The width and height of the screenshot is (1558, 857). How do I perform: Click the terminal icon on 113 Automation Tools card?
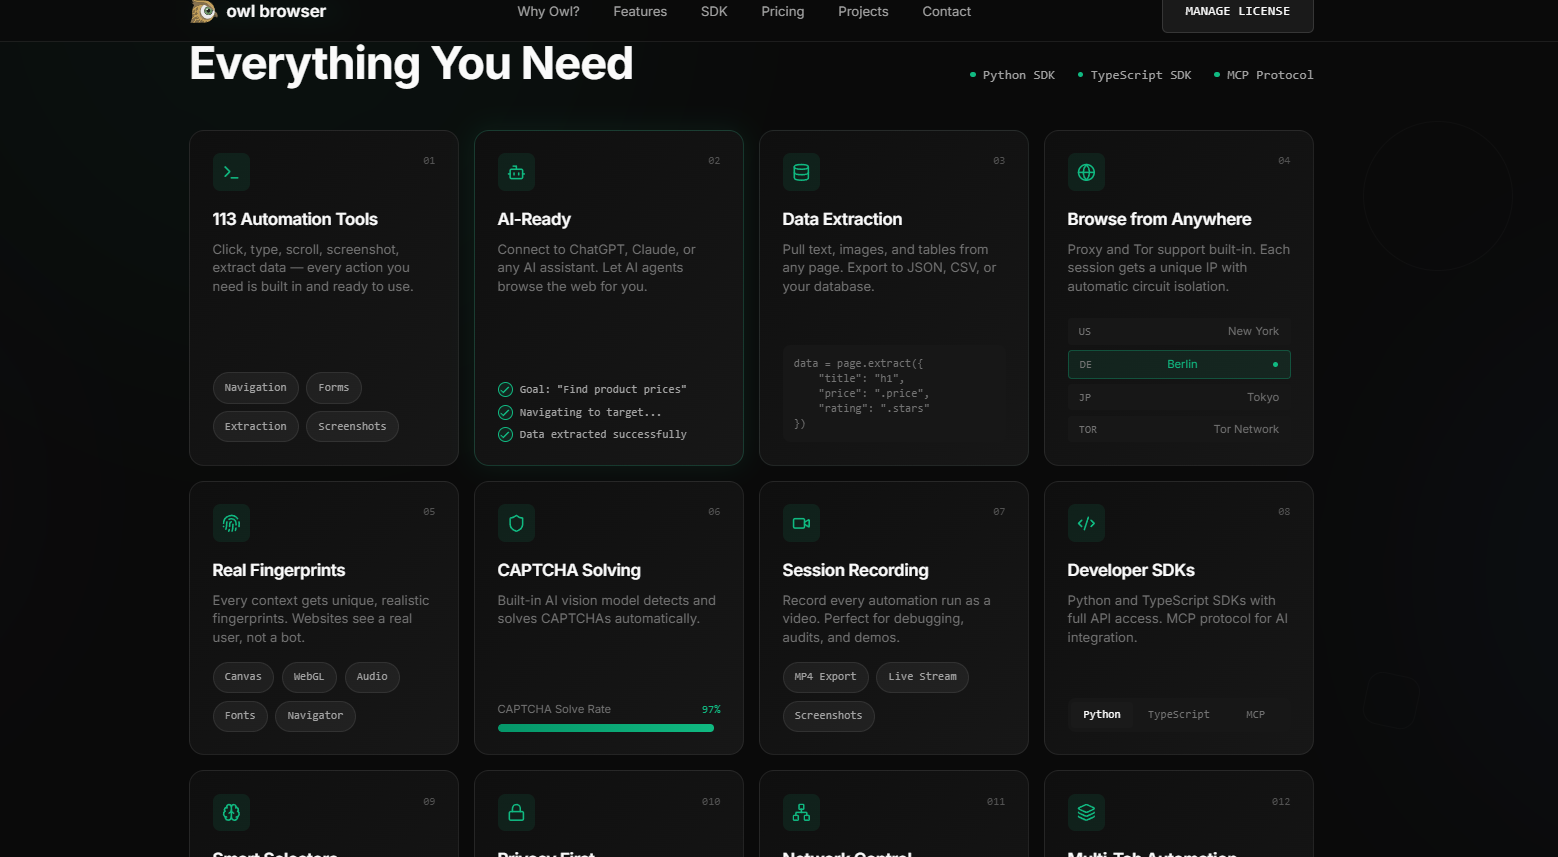coord(231,172)
